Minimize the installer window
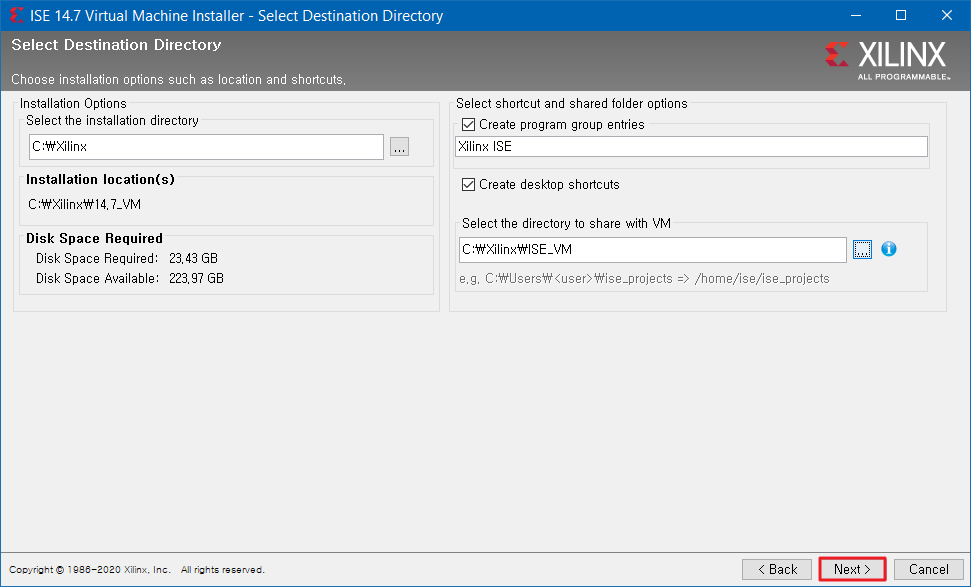This screenshot has width=971, height=587. pos(856,15)
